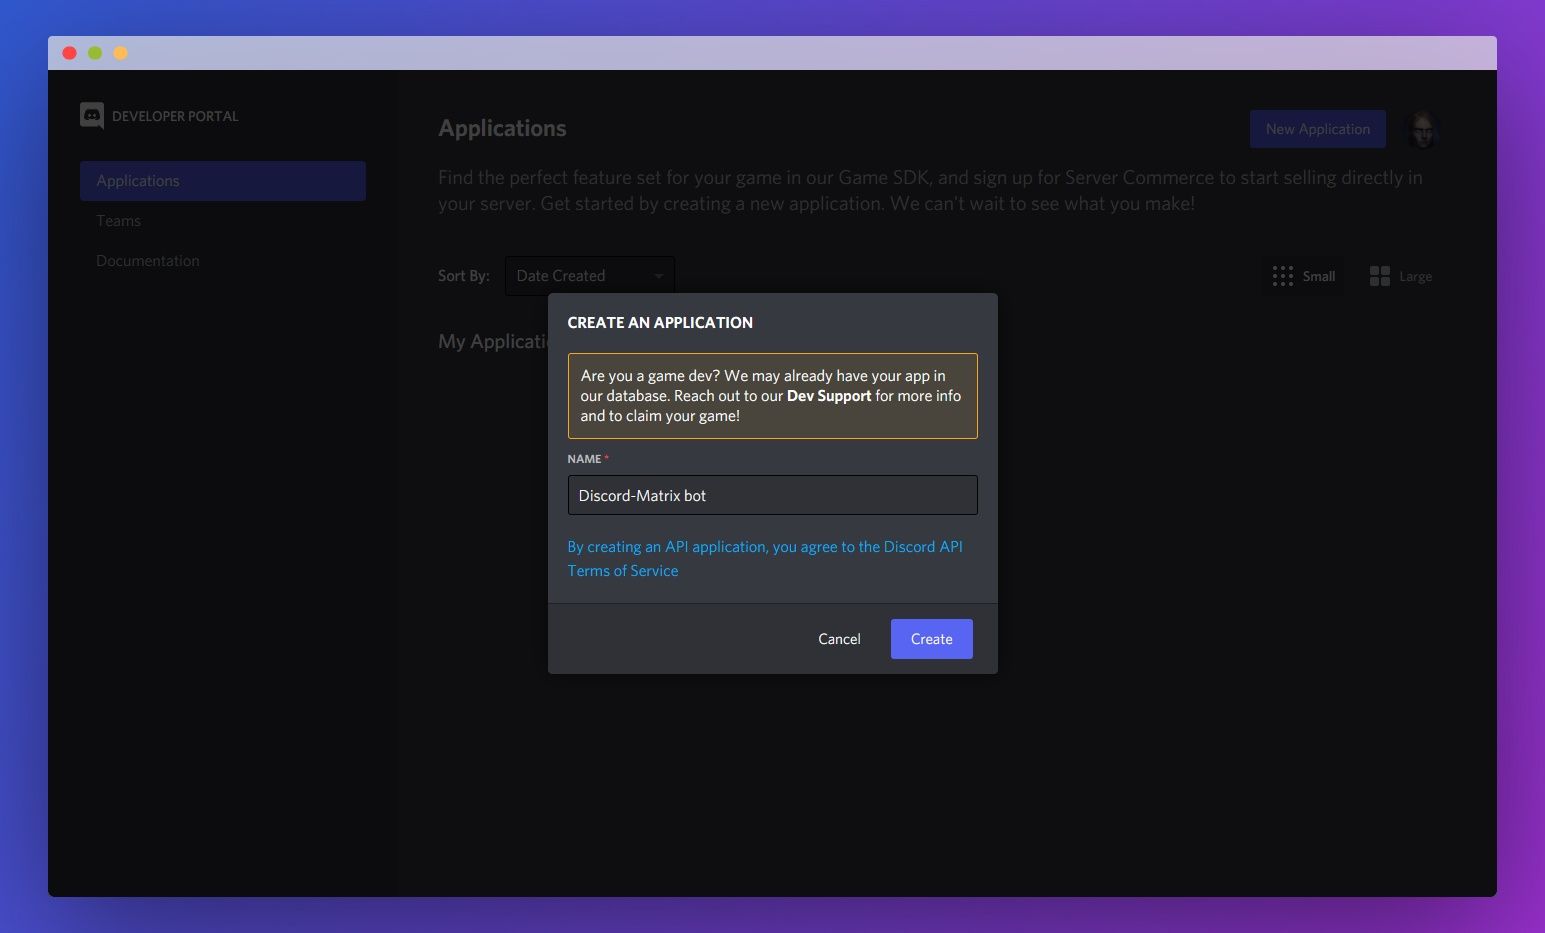Focus the Name input field
Image resolution: width=1545 pixels, height=933 pixels.
(x=773, y=495)
